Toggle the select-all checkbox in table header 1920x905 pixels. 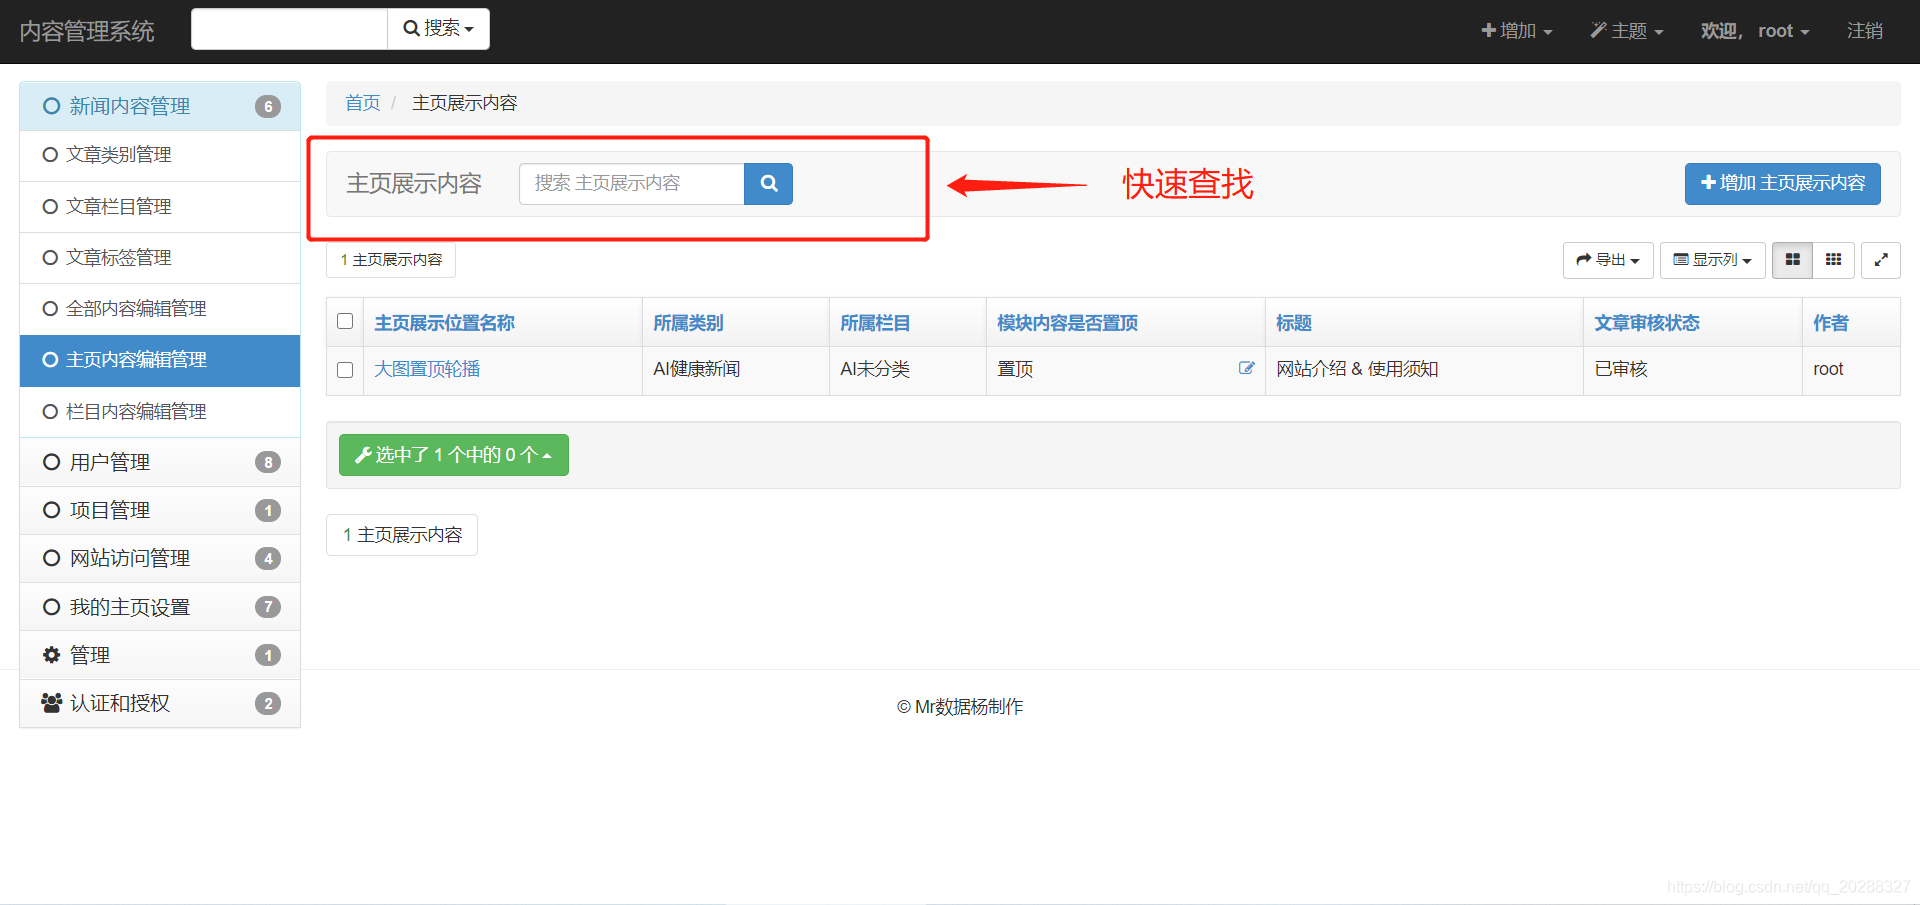tap(345, 321)
